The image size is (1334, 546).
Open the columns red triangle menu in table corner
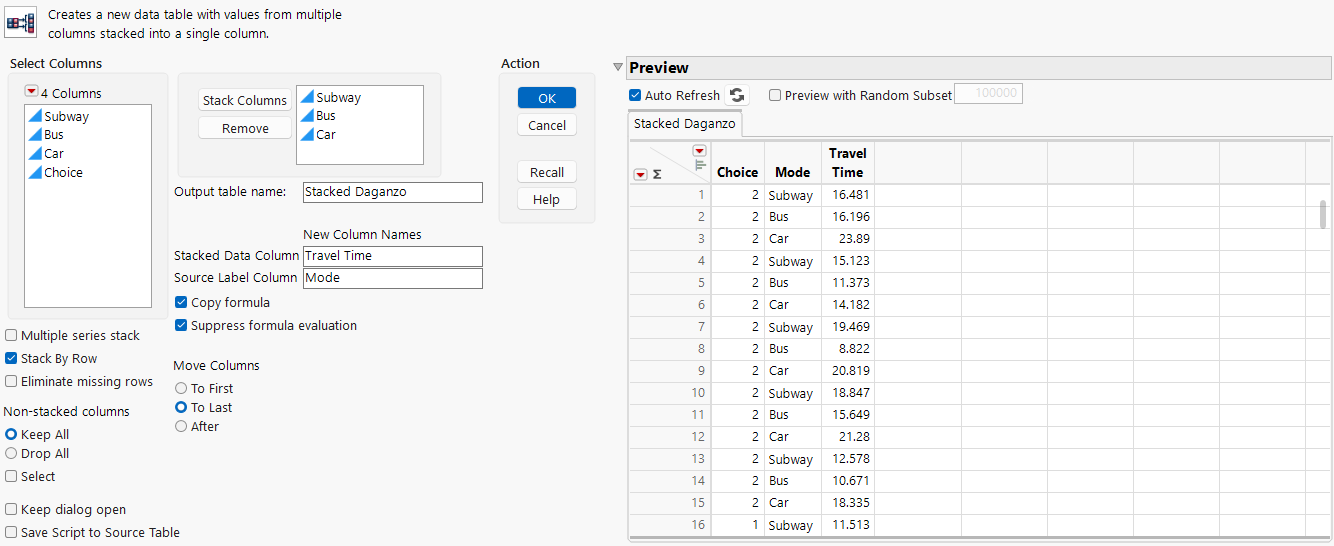(x=699, y=151)
